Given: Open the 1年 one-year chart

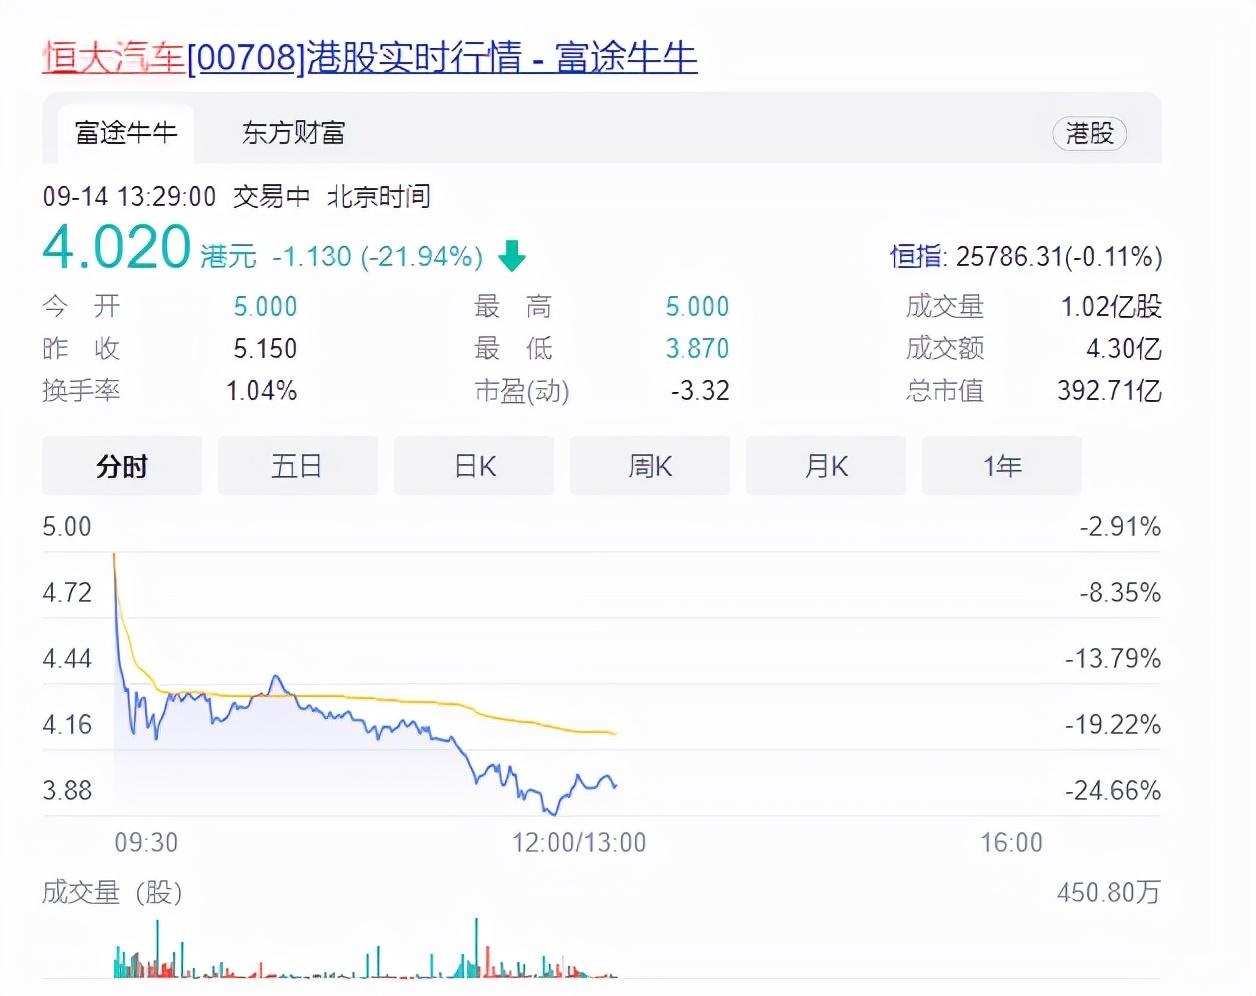Looking at the screenshot, I should (1001, 466).
